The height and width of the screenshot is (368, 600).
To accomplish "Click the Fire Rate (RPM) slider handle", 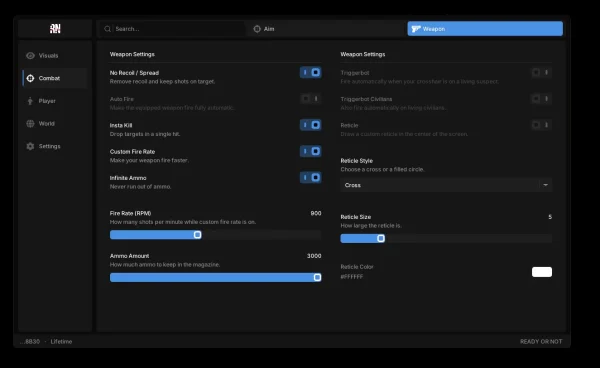I will [197, 234].
